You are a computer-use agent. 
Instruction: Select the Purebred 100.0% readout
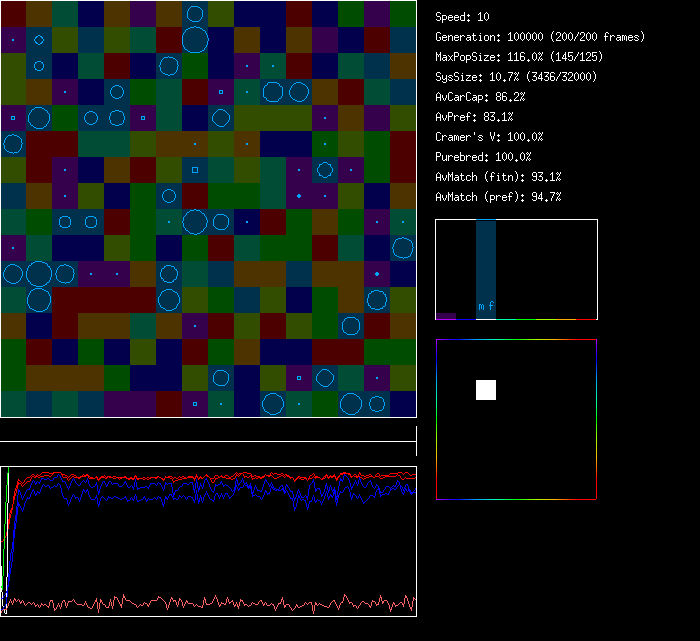pyautogui.click(x=484, y=157)
